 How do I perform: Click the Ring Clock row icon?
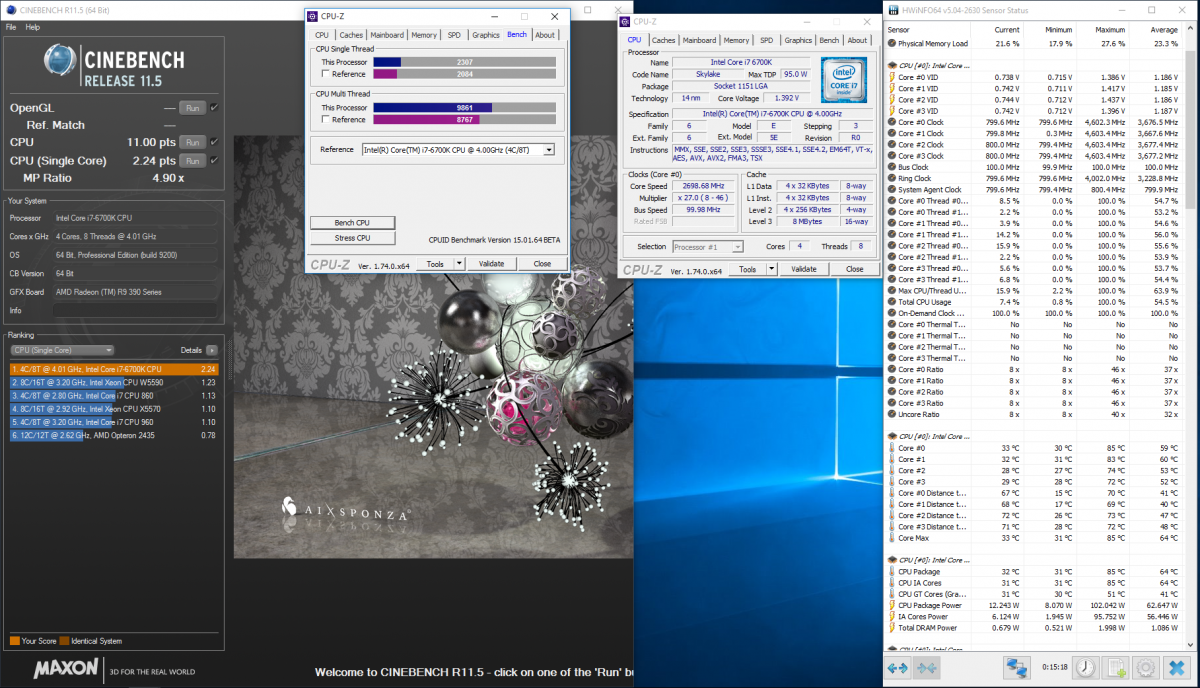click(x=892, y=178)
